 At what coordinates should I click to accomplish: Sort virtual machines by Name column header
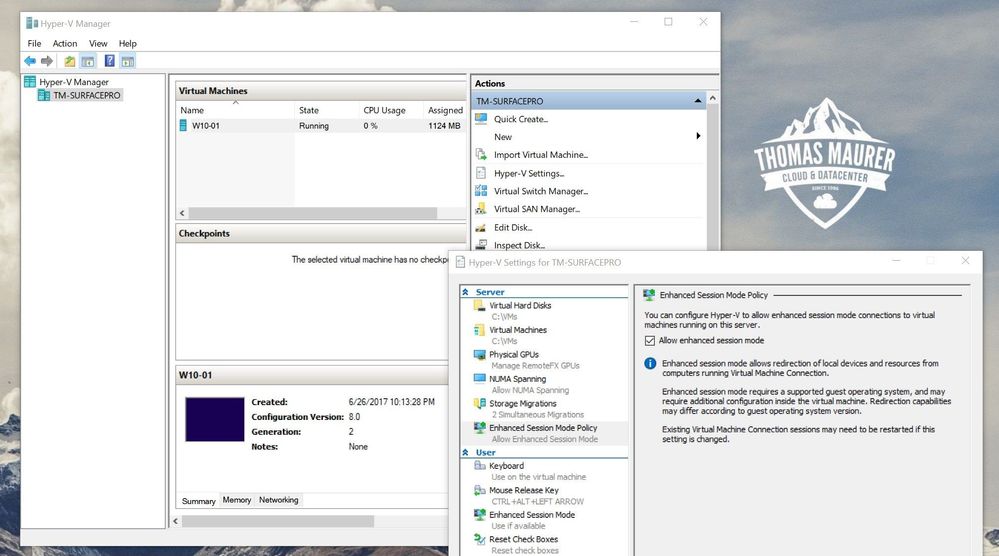tap(235, 110)
